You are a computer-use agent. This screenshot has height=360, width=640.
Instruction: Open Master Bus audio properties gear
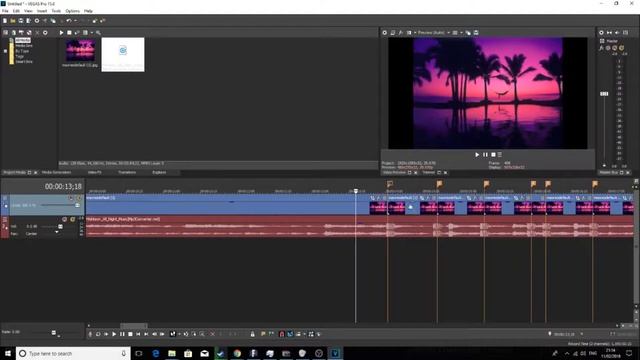601,33
